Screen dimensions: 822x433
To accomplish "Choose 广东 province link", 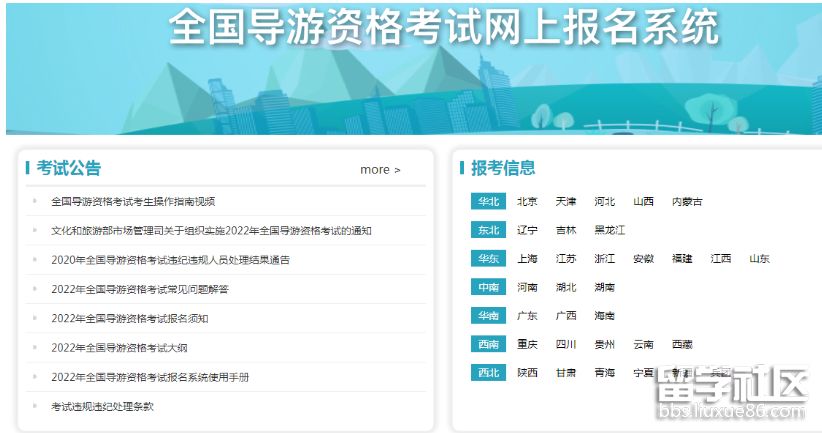I will coord(527,316).
